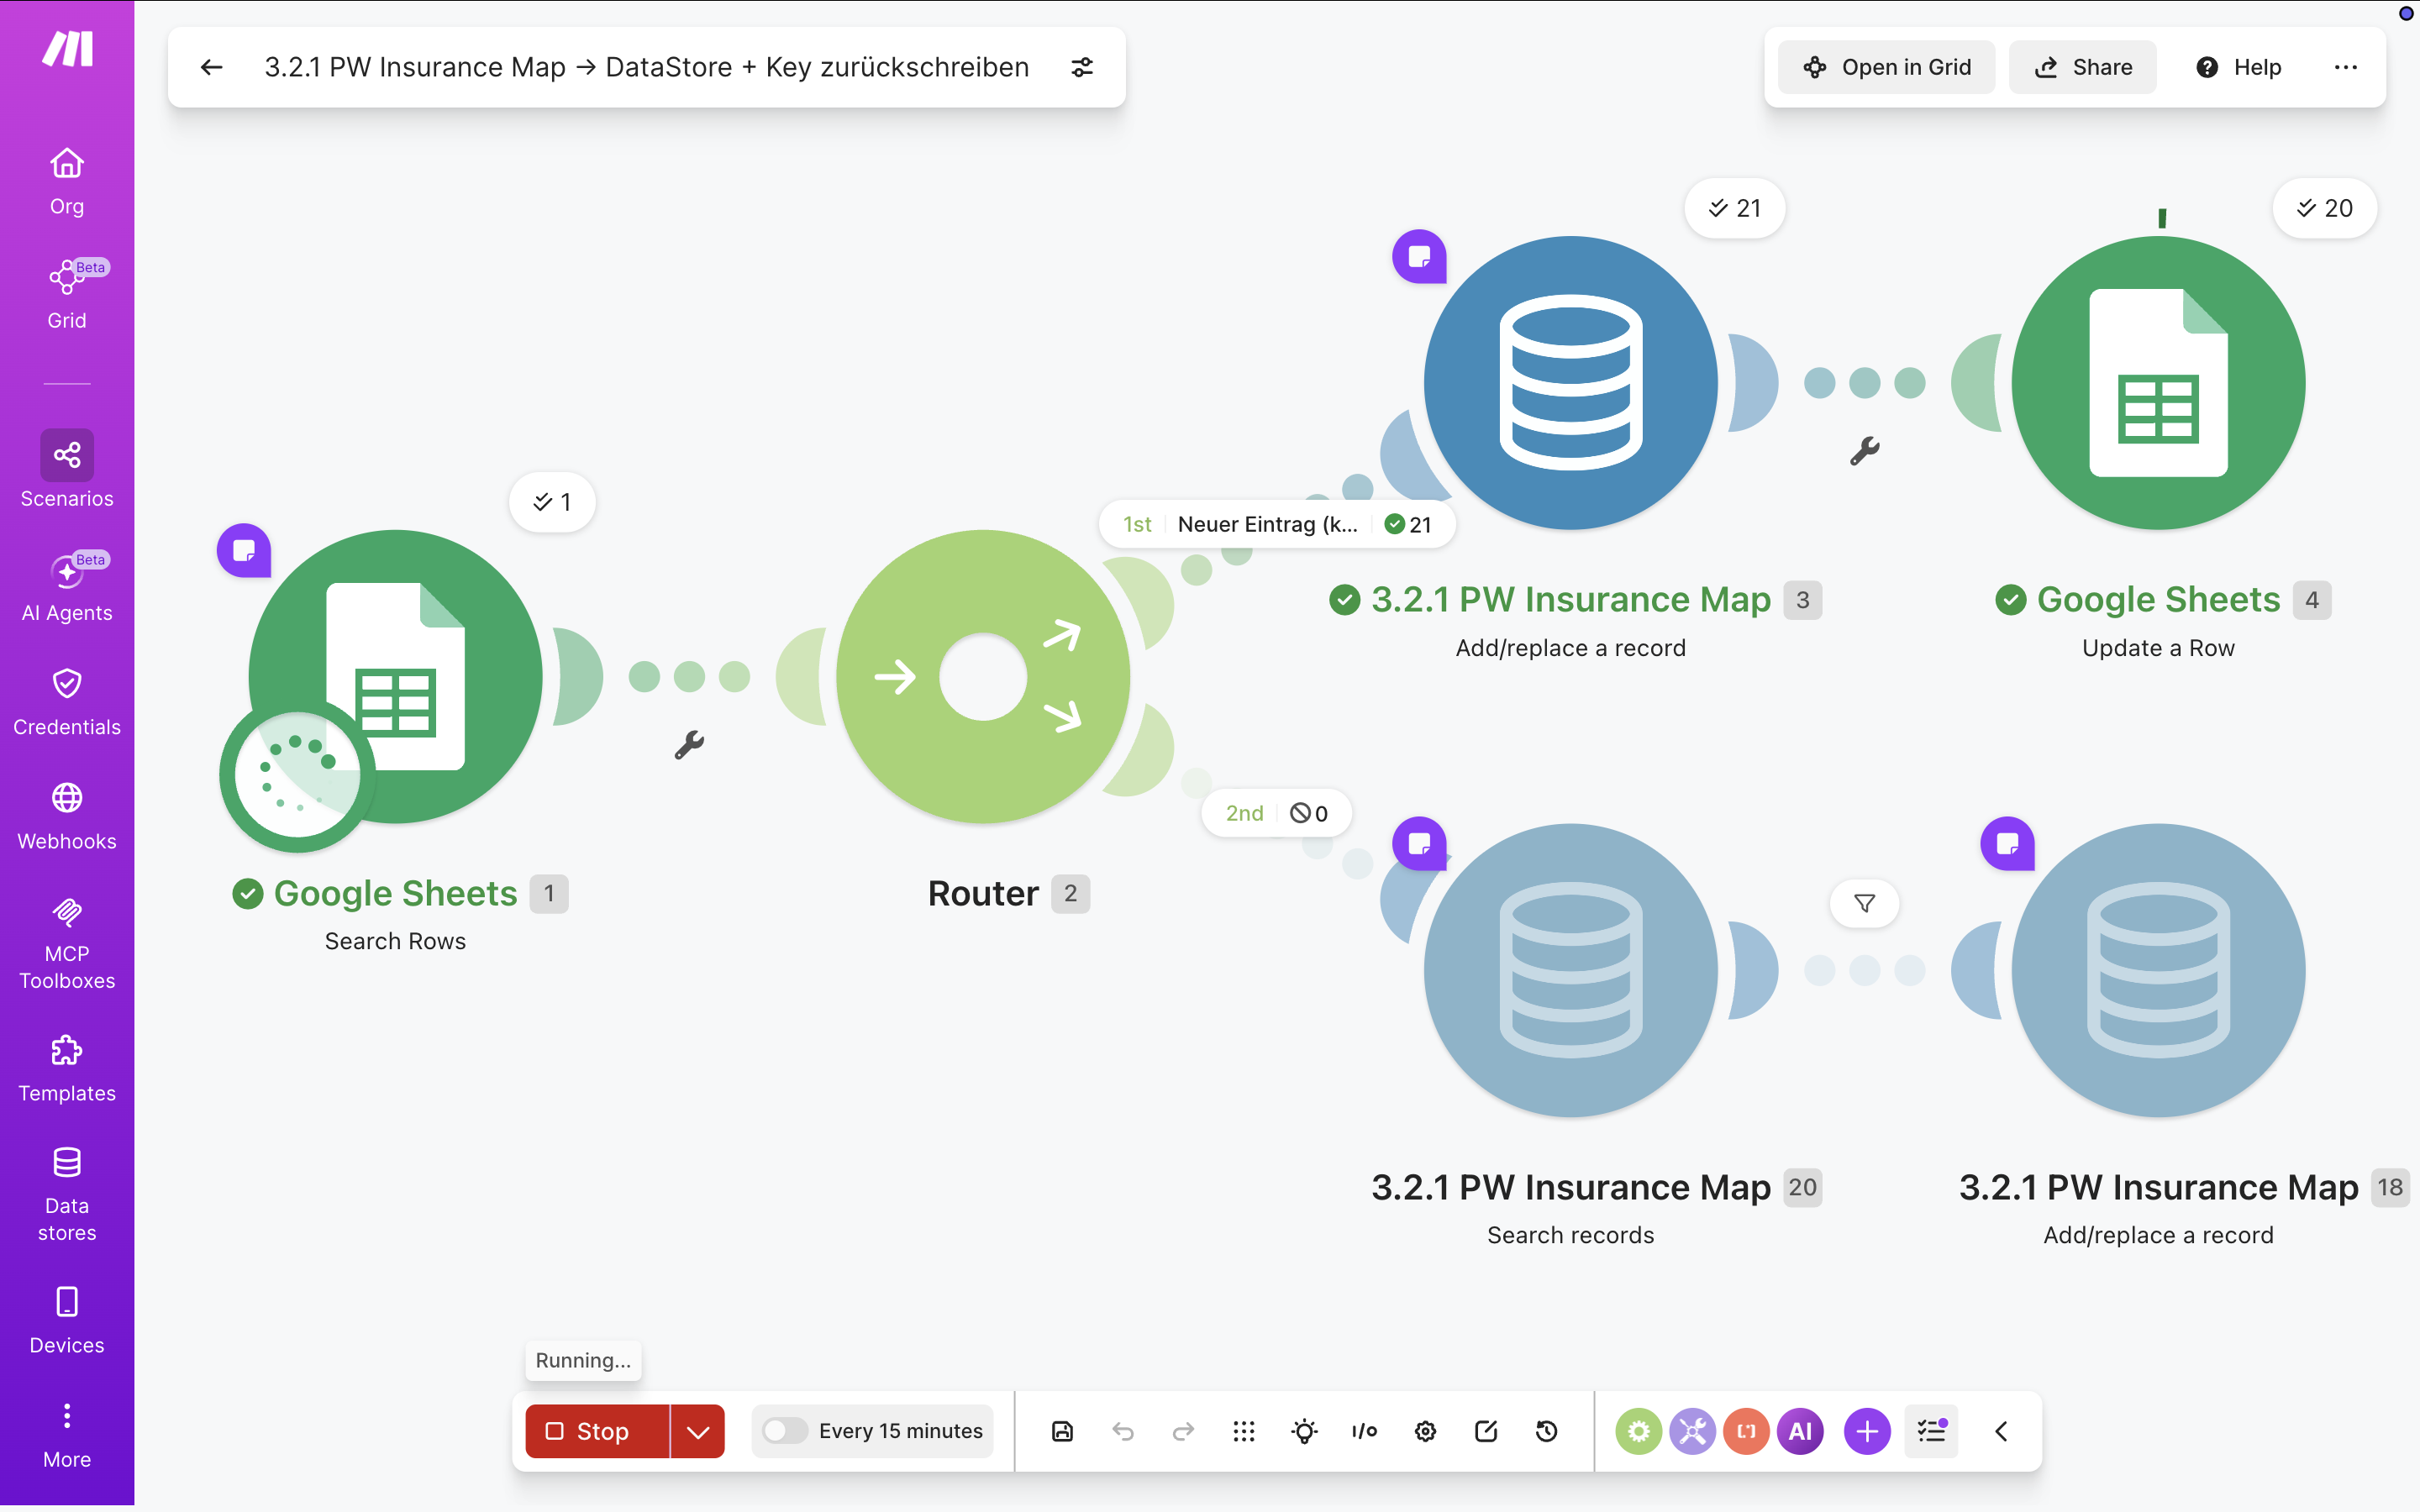2420x1512 pixels.
Task: Click the wrench between module 3 and Google Sheets
Action: tap(1864, 451)
